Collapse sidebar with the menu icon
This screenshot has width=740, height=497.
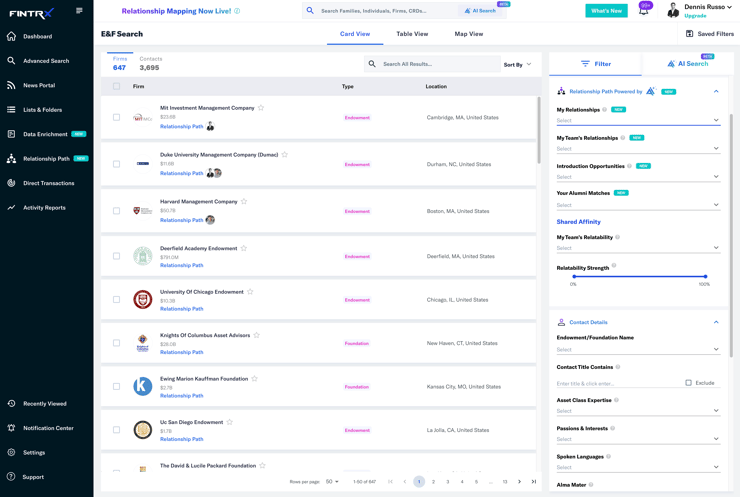79,10
